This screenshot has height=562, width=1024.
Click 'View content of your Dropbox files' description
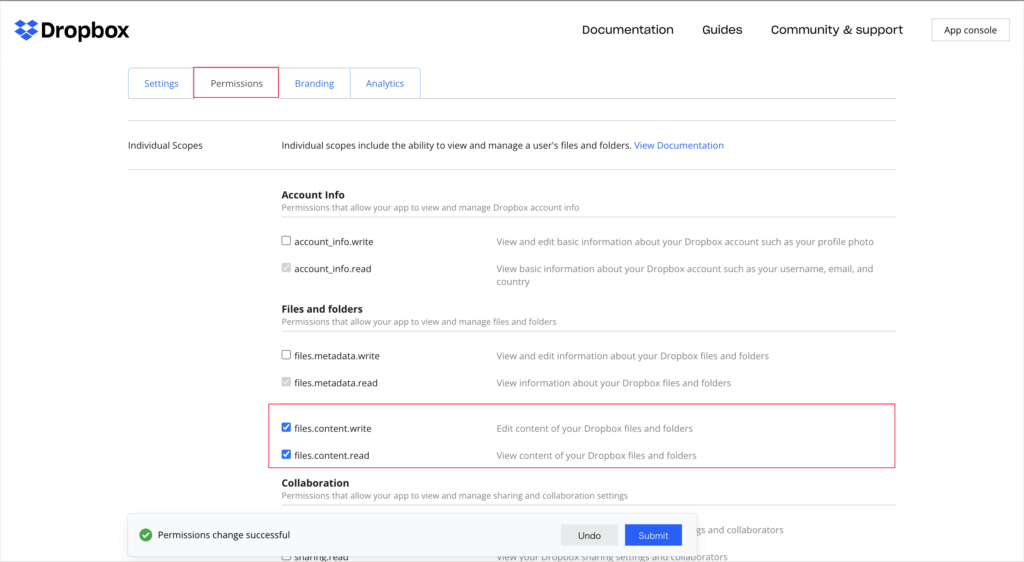coord(596,456)
